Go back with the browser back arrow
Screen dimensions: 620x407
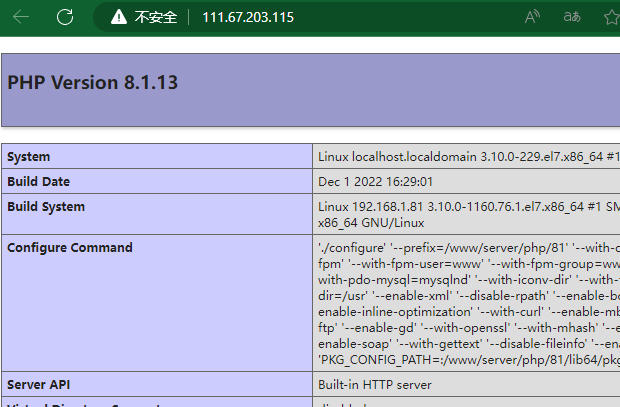coord(21,17)
